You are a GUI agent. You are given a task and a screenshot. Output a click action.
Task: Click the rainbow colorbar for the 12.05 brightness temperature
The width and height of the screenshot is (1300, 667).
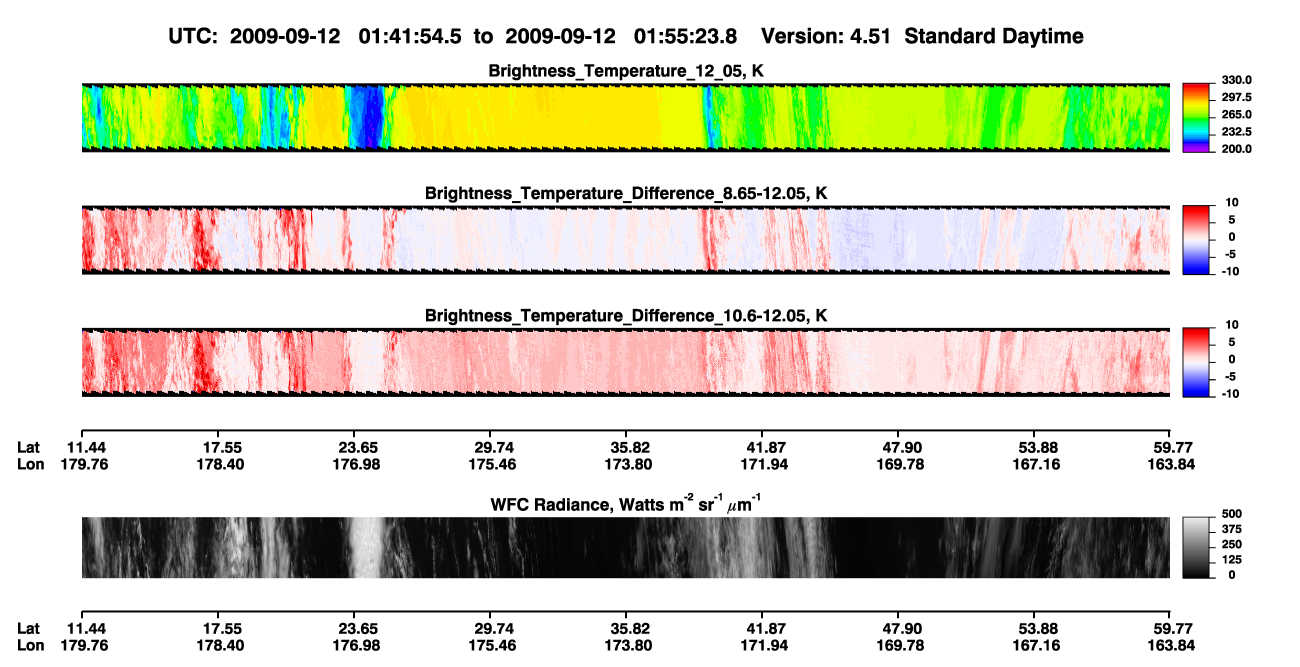tap(1196, 118)
